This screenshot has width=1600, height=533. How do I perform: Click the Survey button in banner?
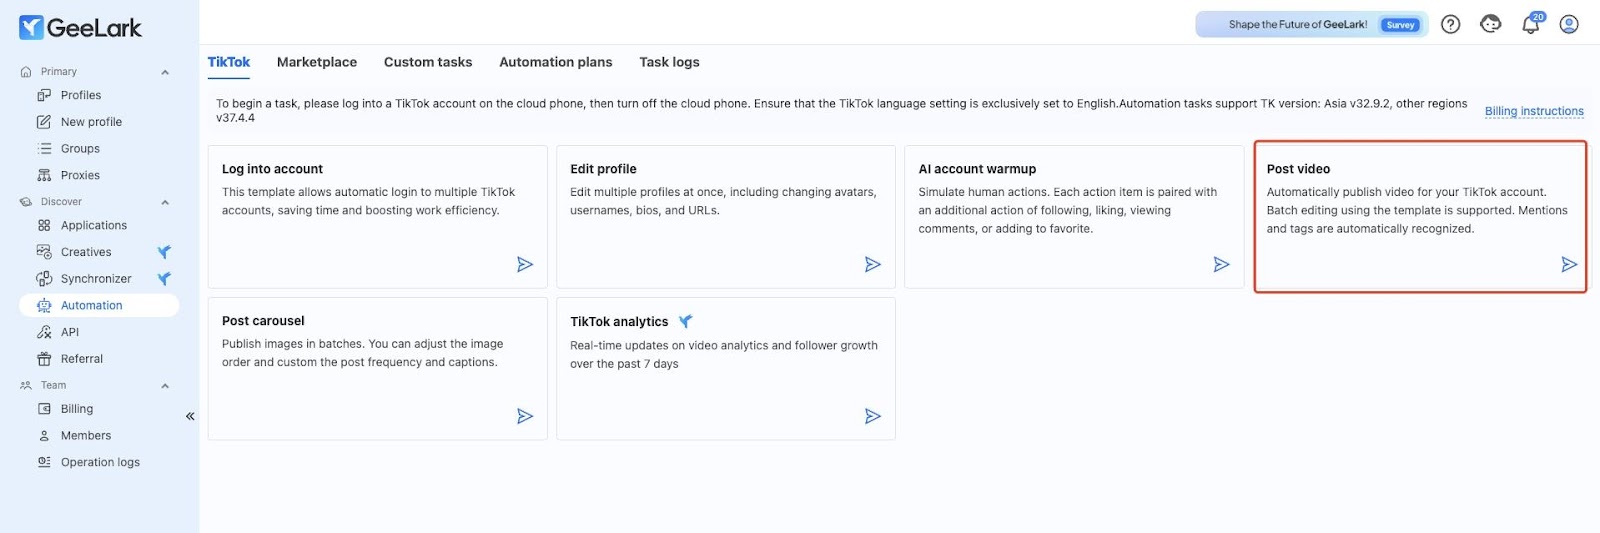pos(1400,25)
